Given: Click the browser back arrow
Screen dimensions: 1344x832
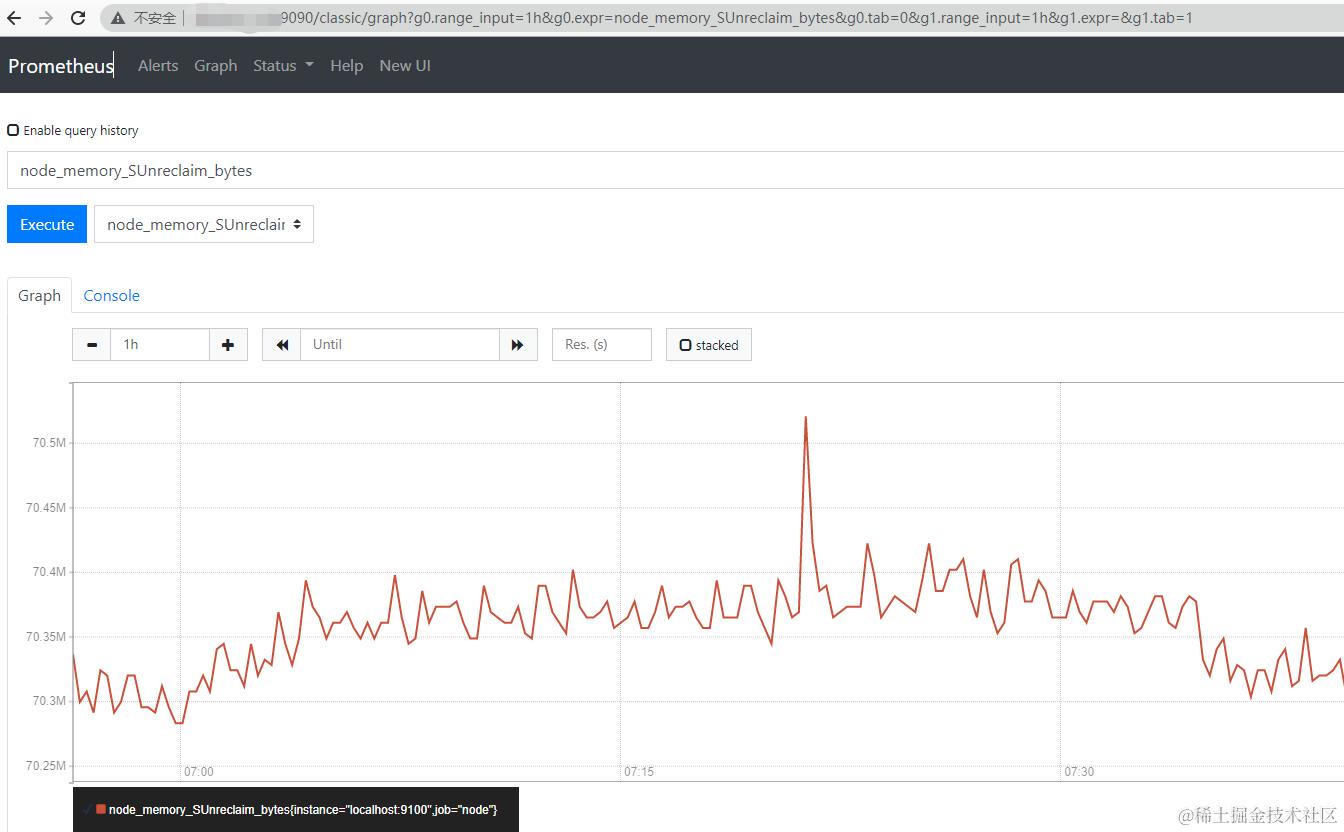Looking at the screenshot, I should click(x=14, y=18).
